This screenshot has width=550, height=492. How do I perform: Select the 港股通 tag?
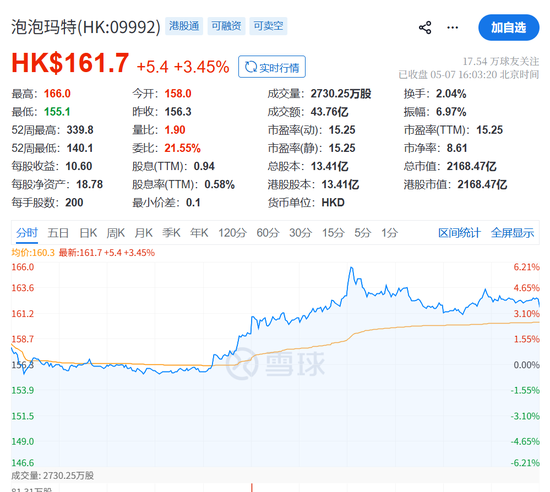[x=184, y=26]
